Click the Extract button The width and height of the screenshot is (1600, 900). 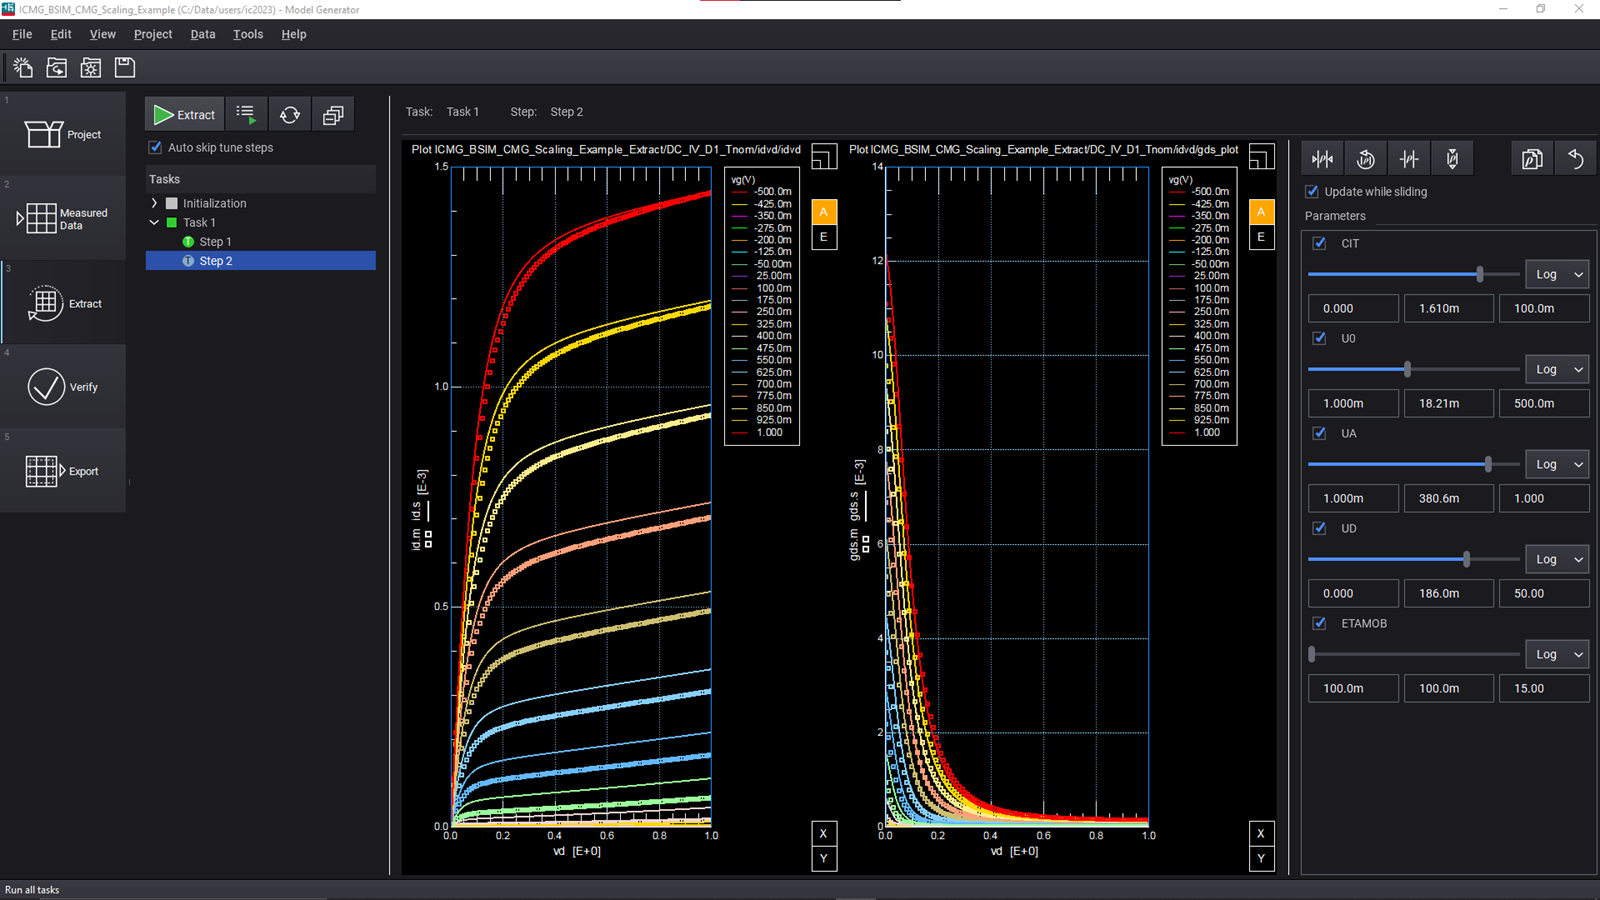(184, 114)
